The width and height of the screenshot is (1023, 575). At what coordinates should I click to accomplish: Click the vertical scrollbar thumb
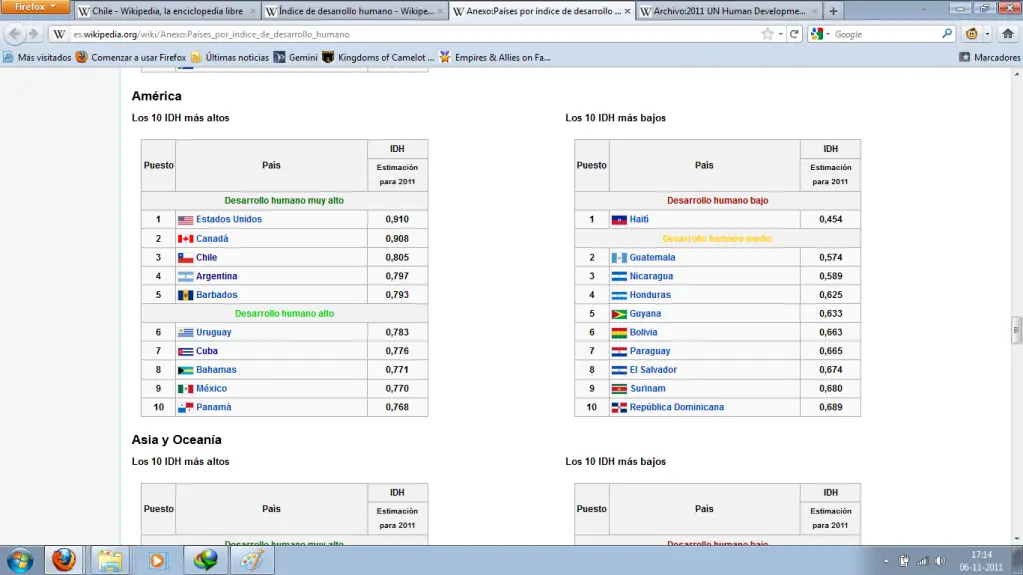click(x=1016, y=330)
